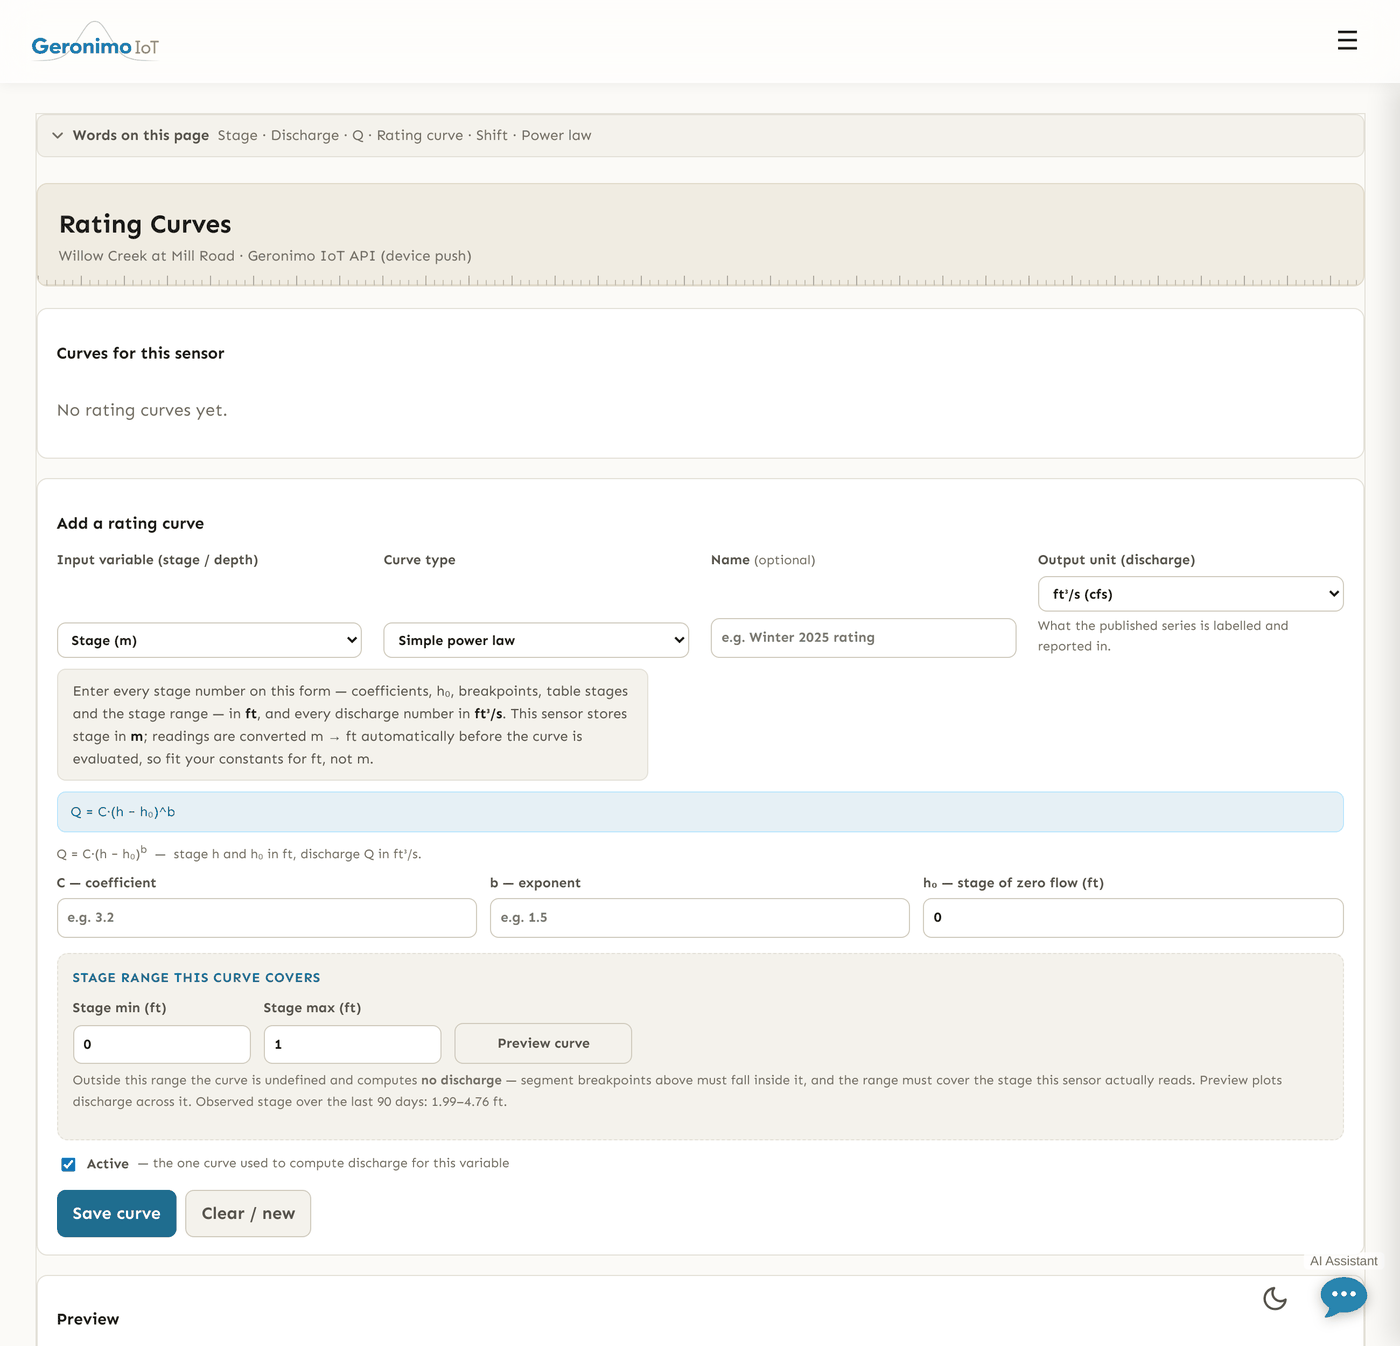Screen dimensions: 1400x1346
Task: Open the hamburger menu icon
Action: pos(1347,40)
